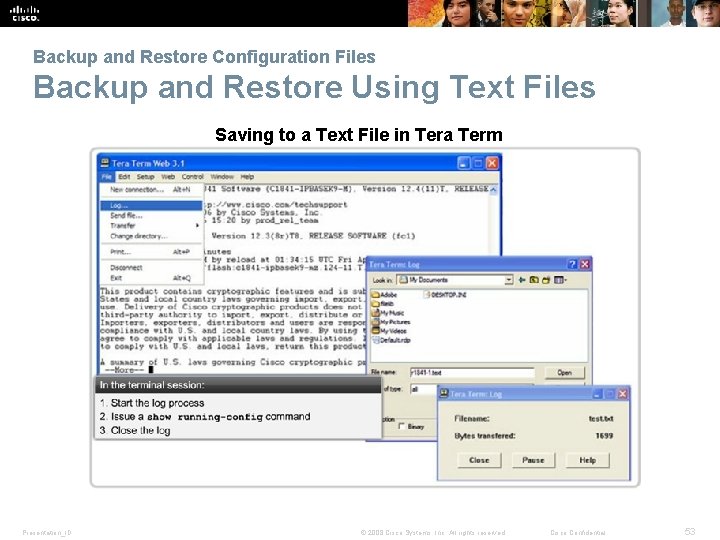Click the Pause button

coord(533,460)
